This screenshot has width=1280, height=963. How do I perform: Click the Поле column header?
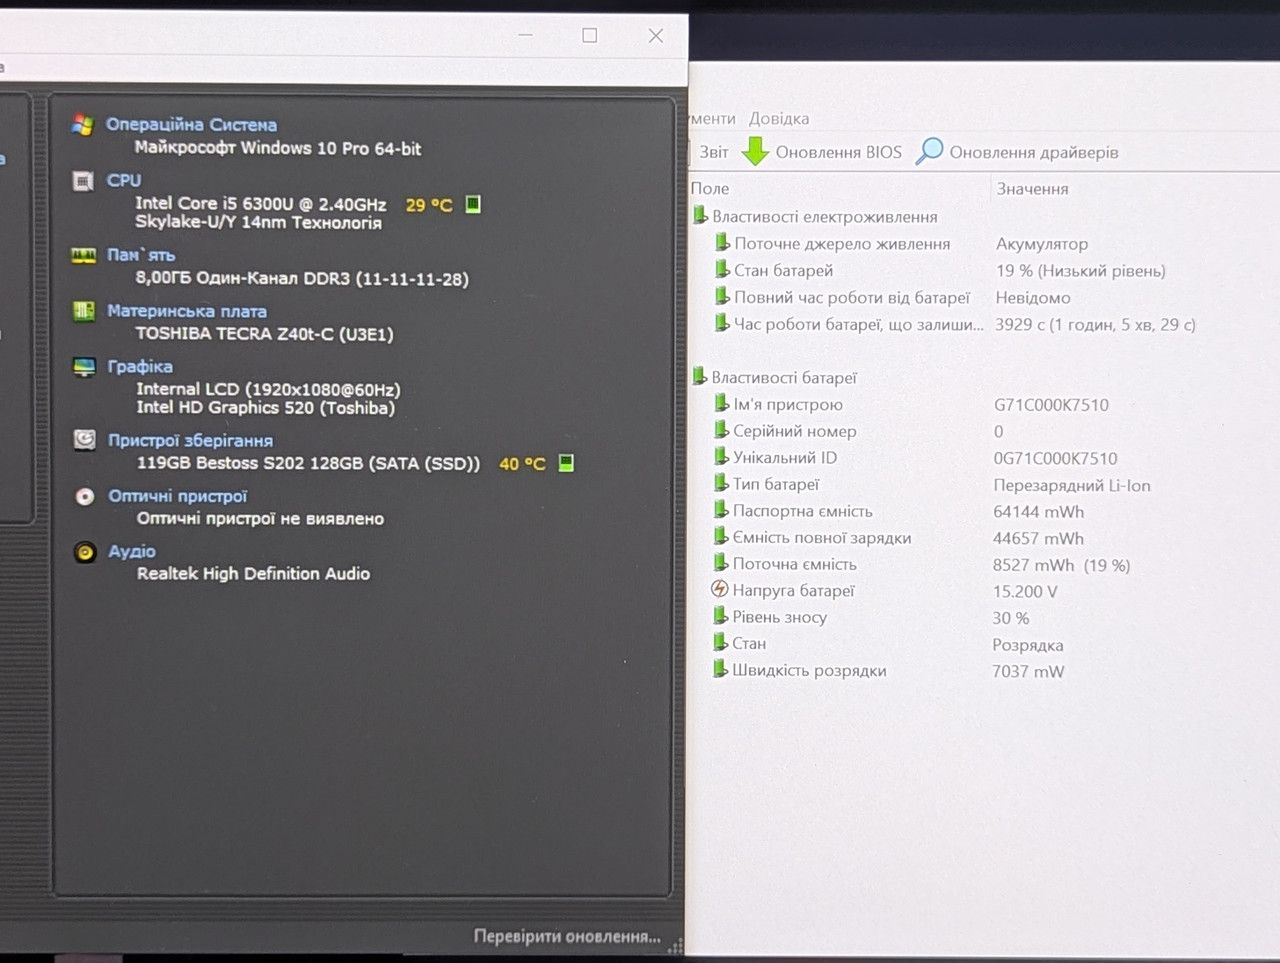[x=710, y=188]
